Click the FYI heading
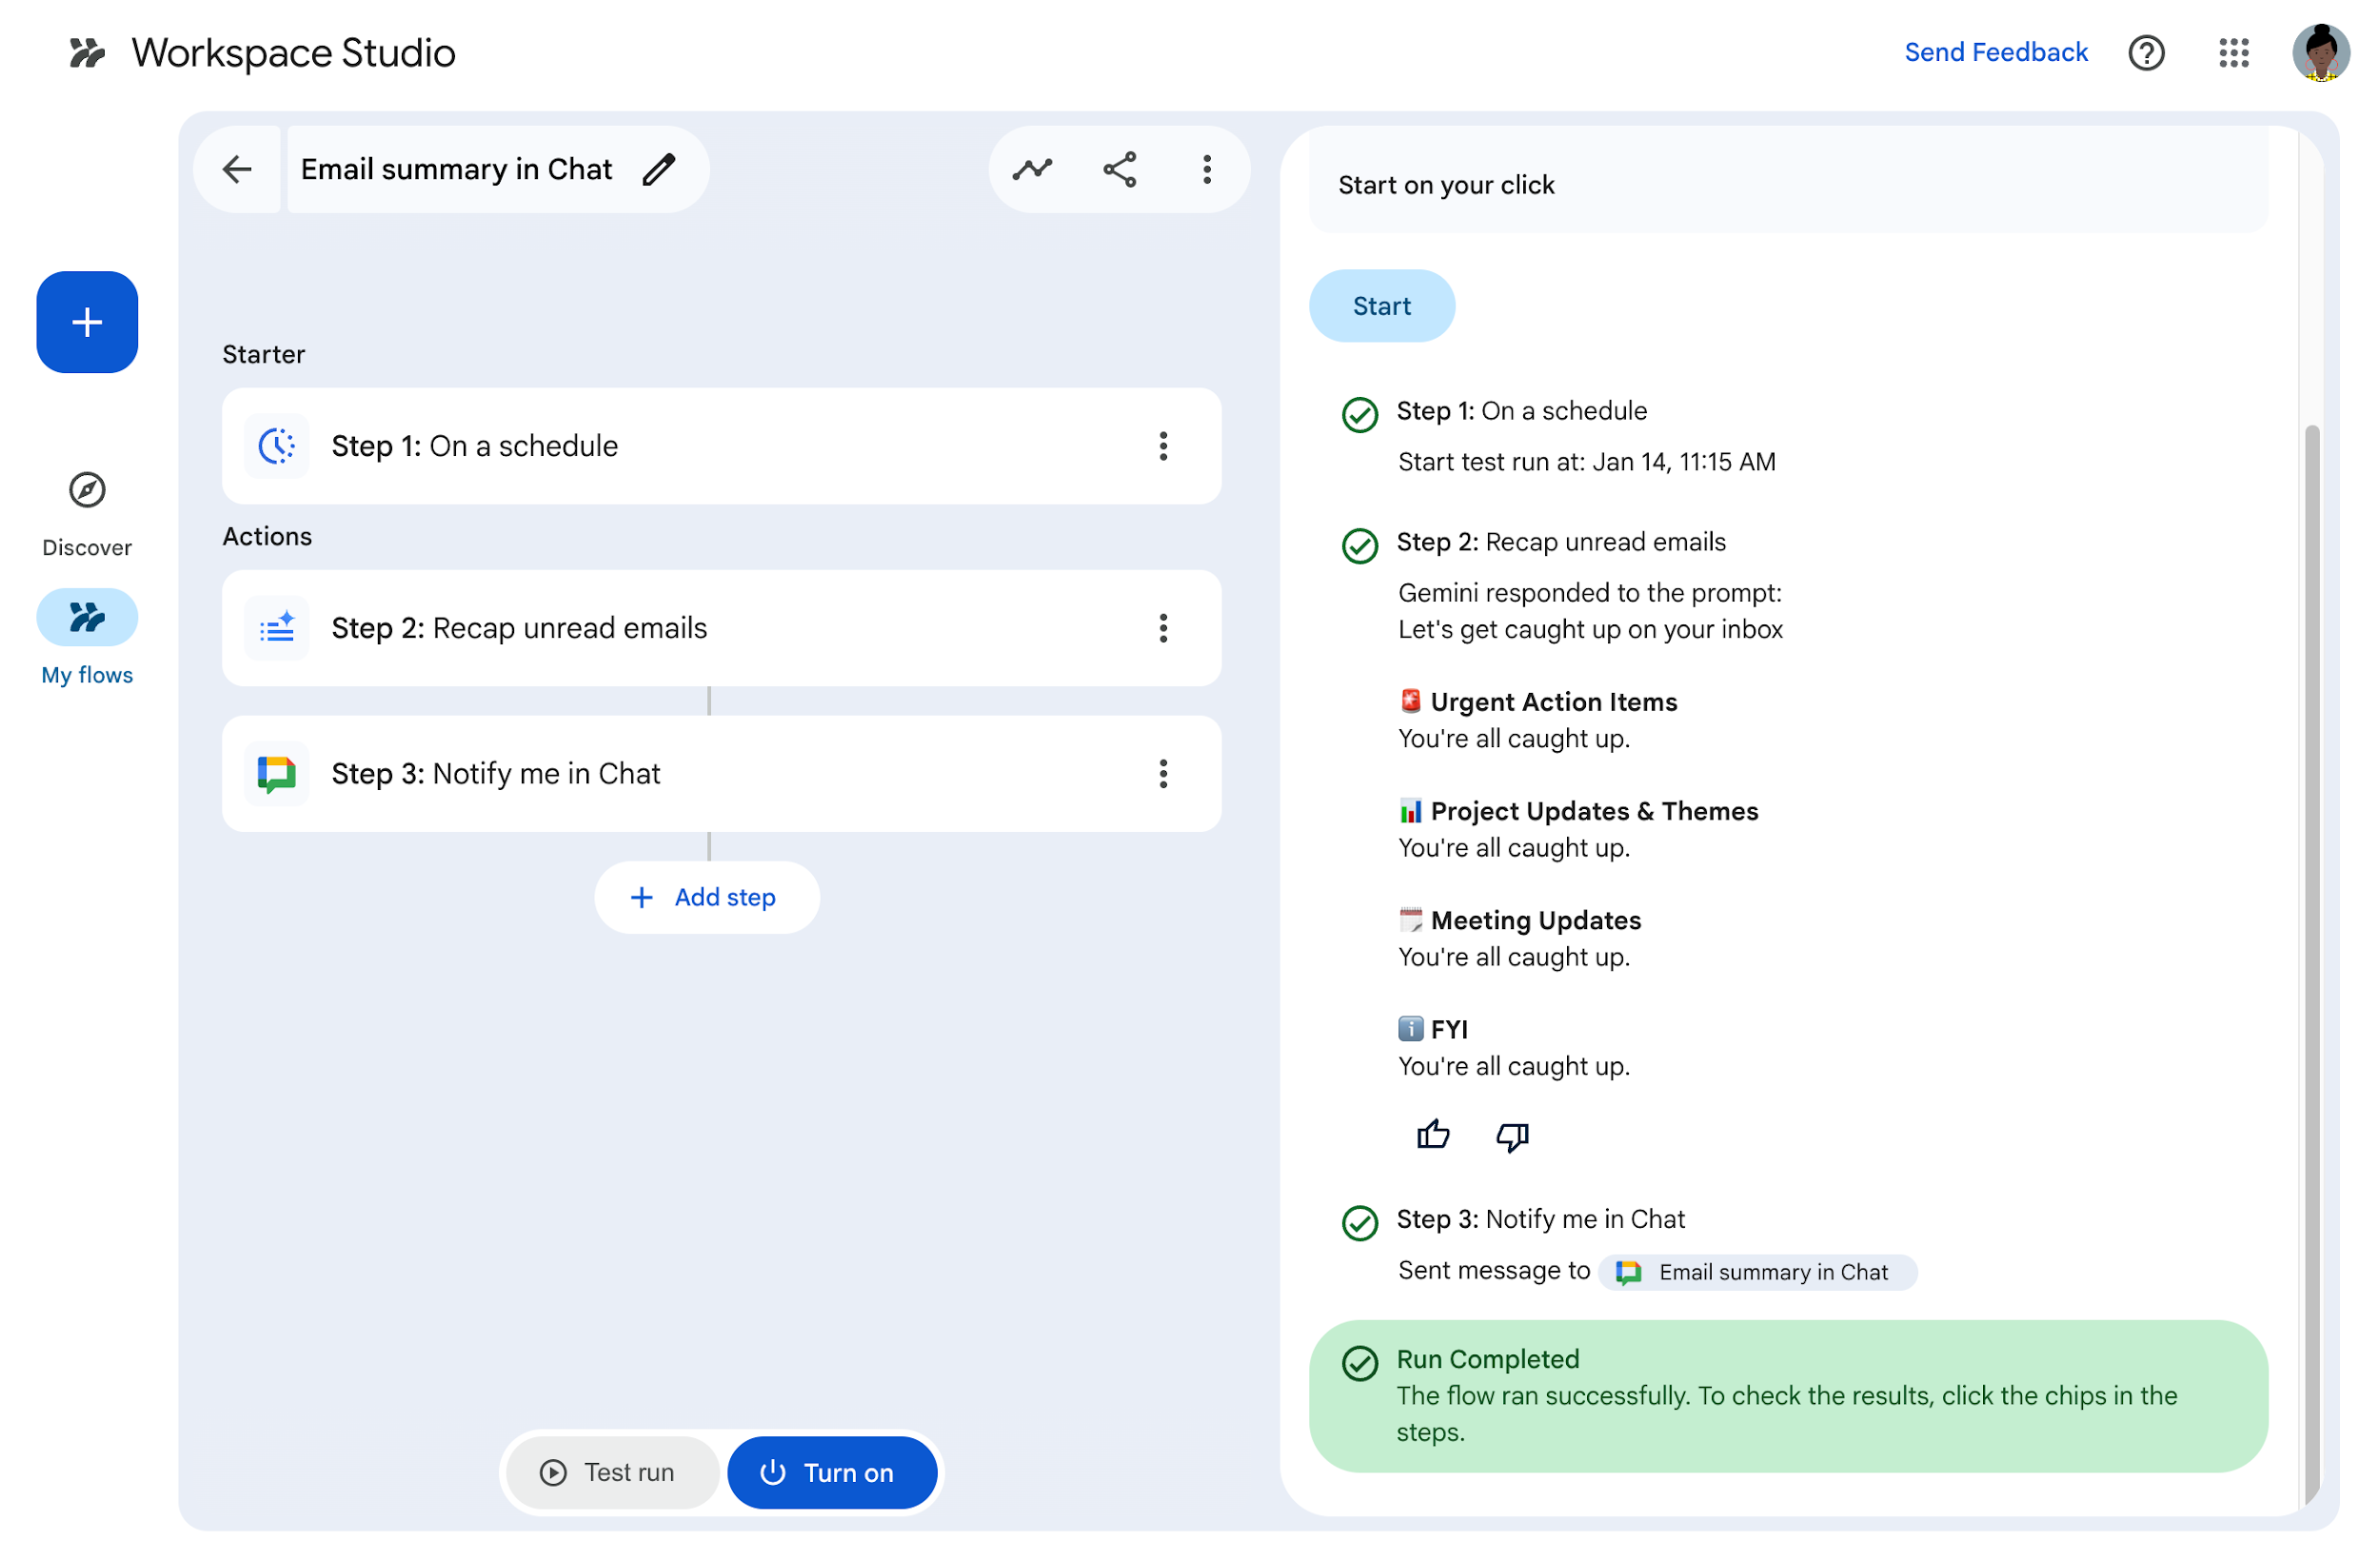This screenshot has height=1542, width=2380. pos(1448,1029)
